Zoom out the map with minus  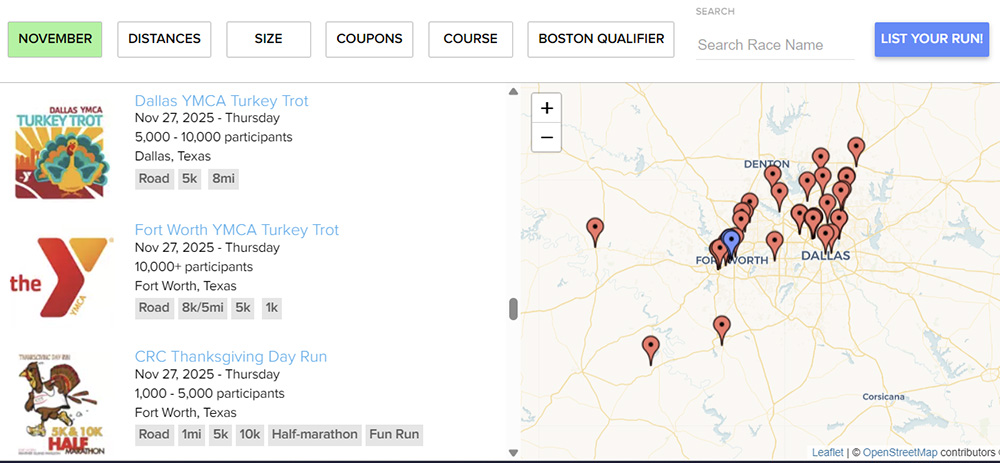click(547, 137)
